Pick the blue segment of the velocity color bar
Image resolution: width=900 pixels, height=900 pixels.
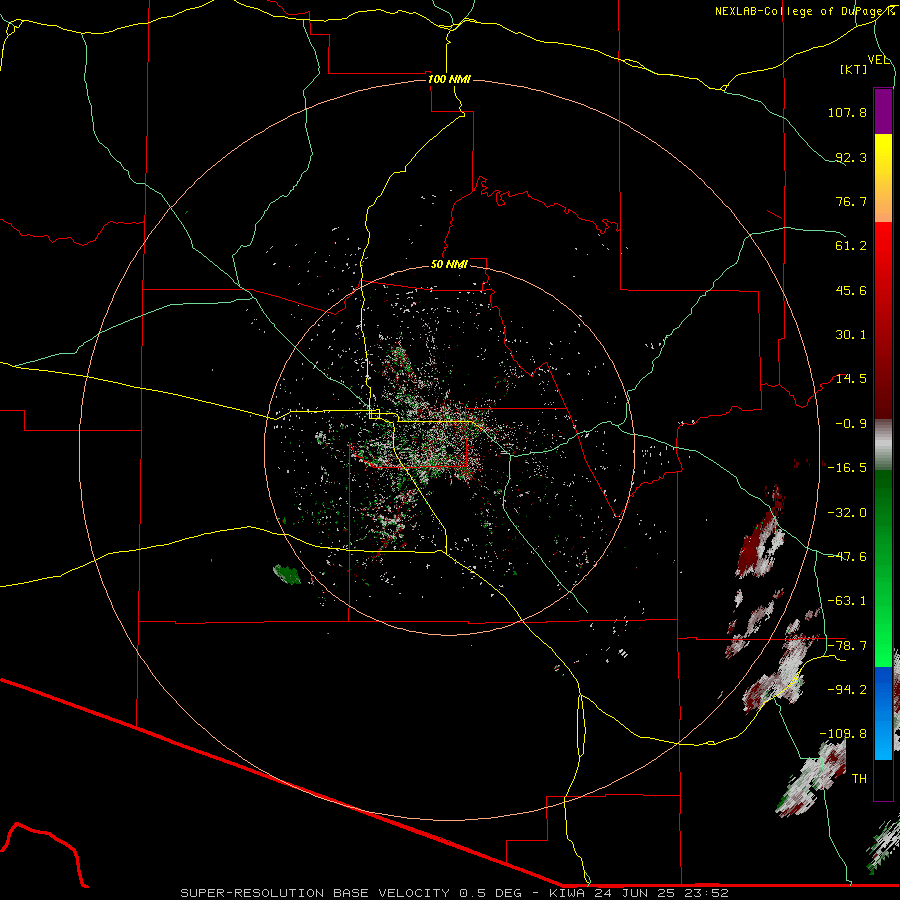[x=883, y=713]
